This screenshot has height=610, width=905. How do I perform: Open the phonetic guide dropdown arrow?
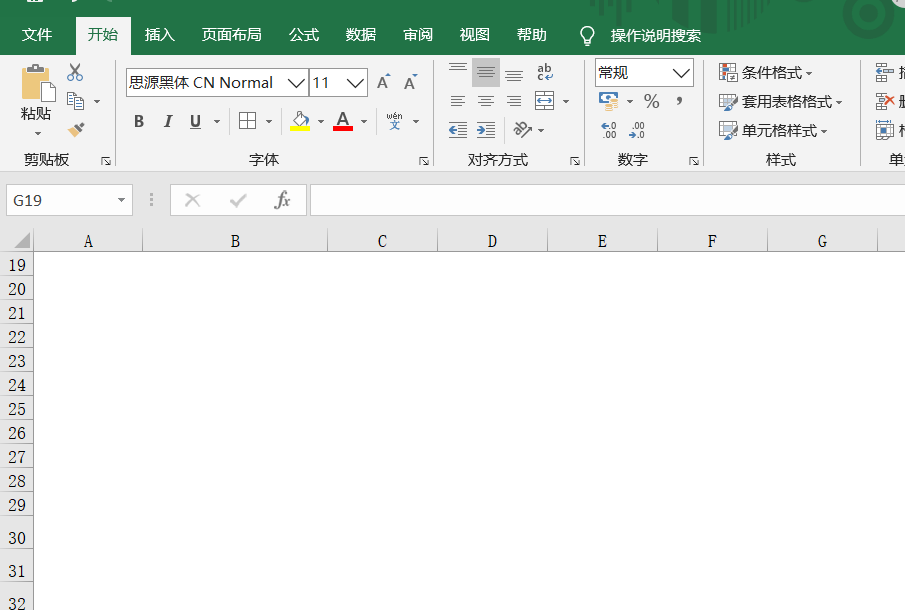[x=416, y=121]
